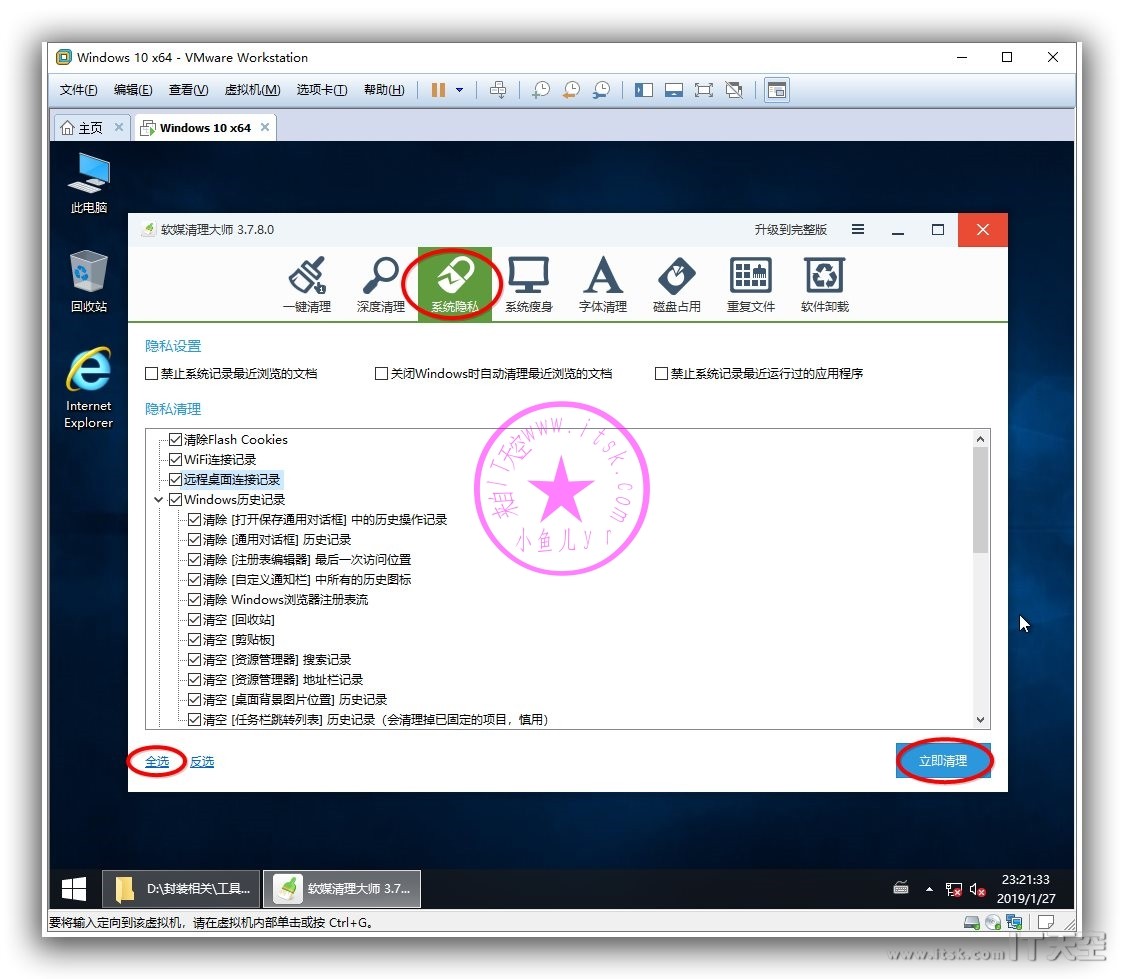
Task: Click the privacy list scroll-up arrow
Action: (980, 439)
